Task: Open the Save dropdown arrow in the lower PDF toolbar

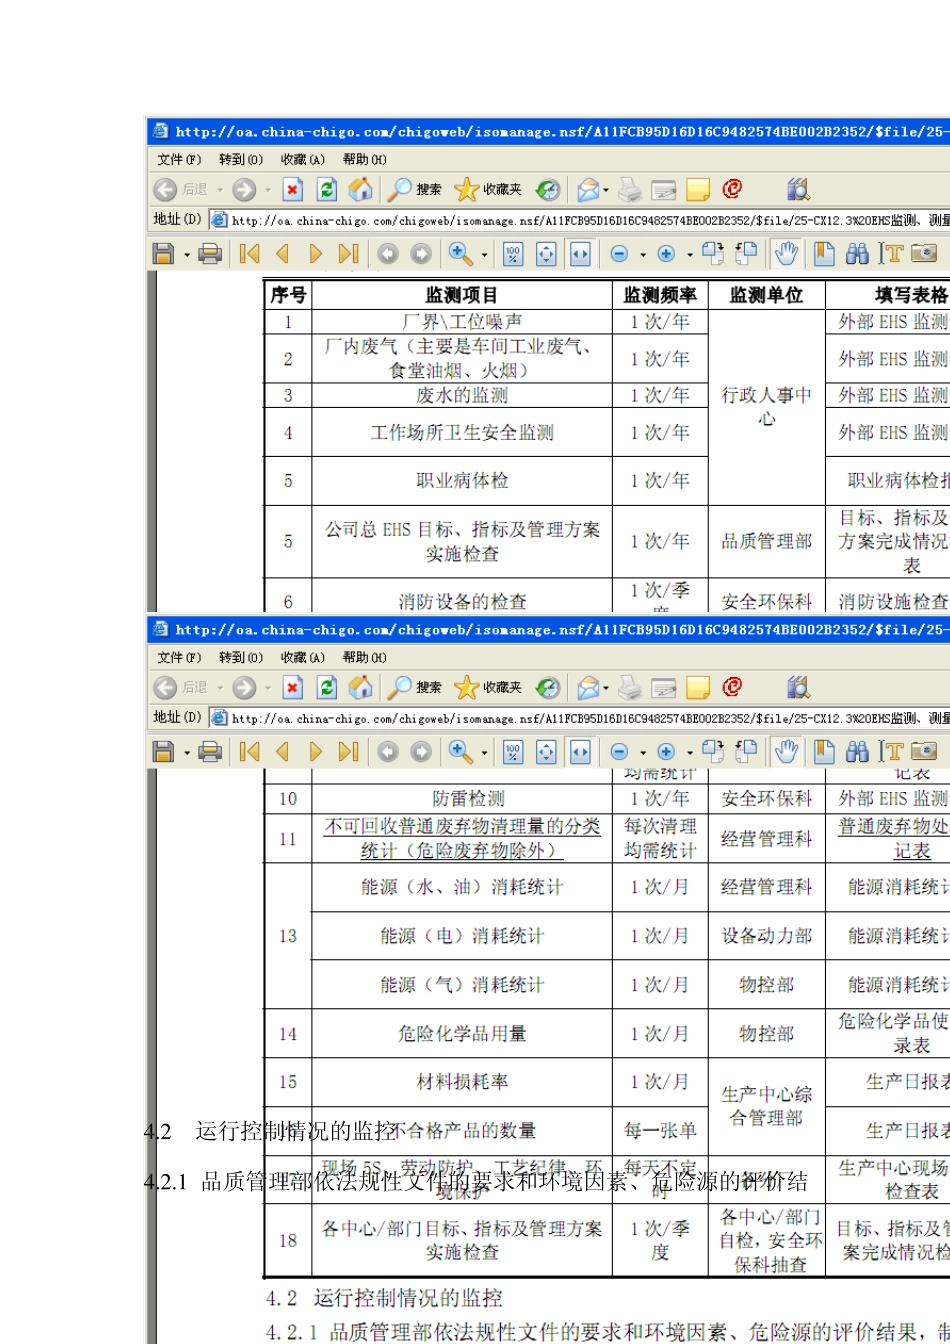Action: pyautogui.click(x=187, y=753)
